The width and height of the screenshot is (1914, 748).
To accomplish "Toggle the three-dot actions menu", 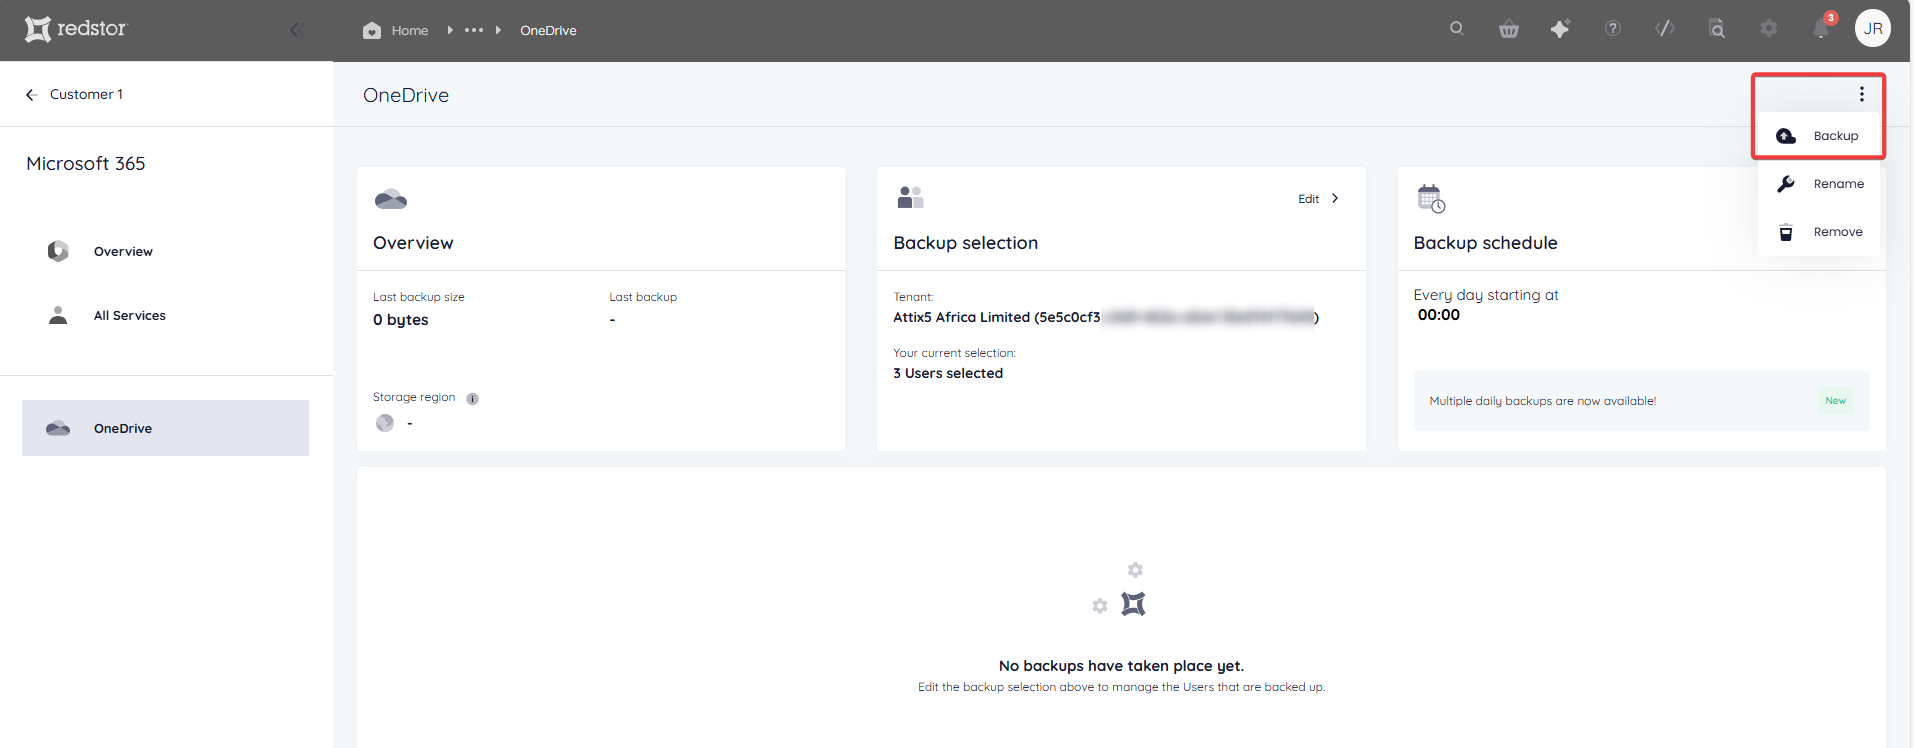I will (x=1862, y=94).
